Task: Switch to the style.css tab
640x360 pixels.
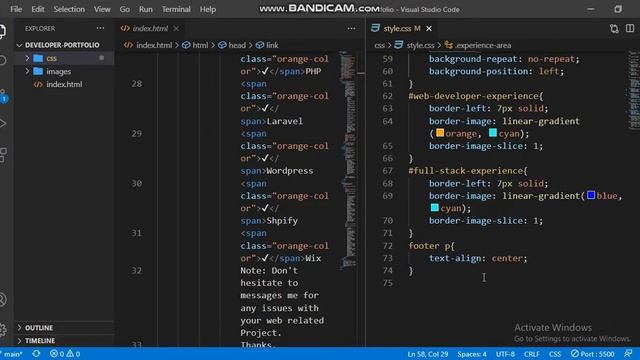Action: coord(397,28)
